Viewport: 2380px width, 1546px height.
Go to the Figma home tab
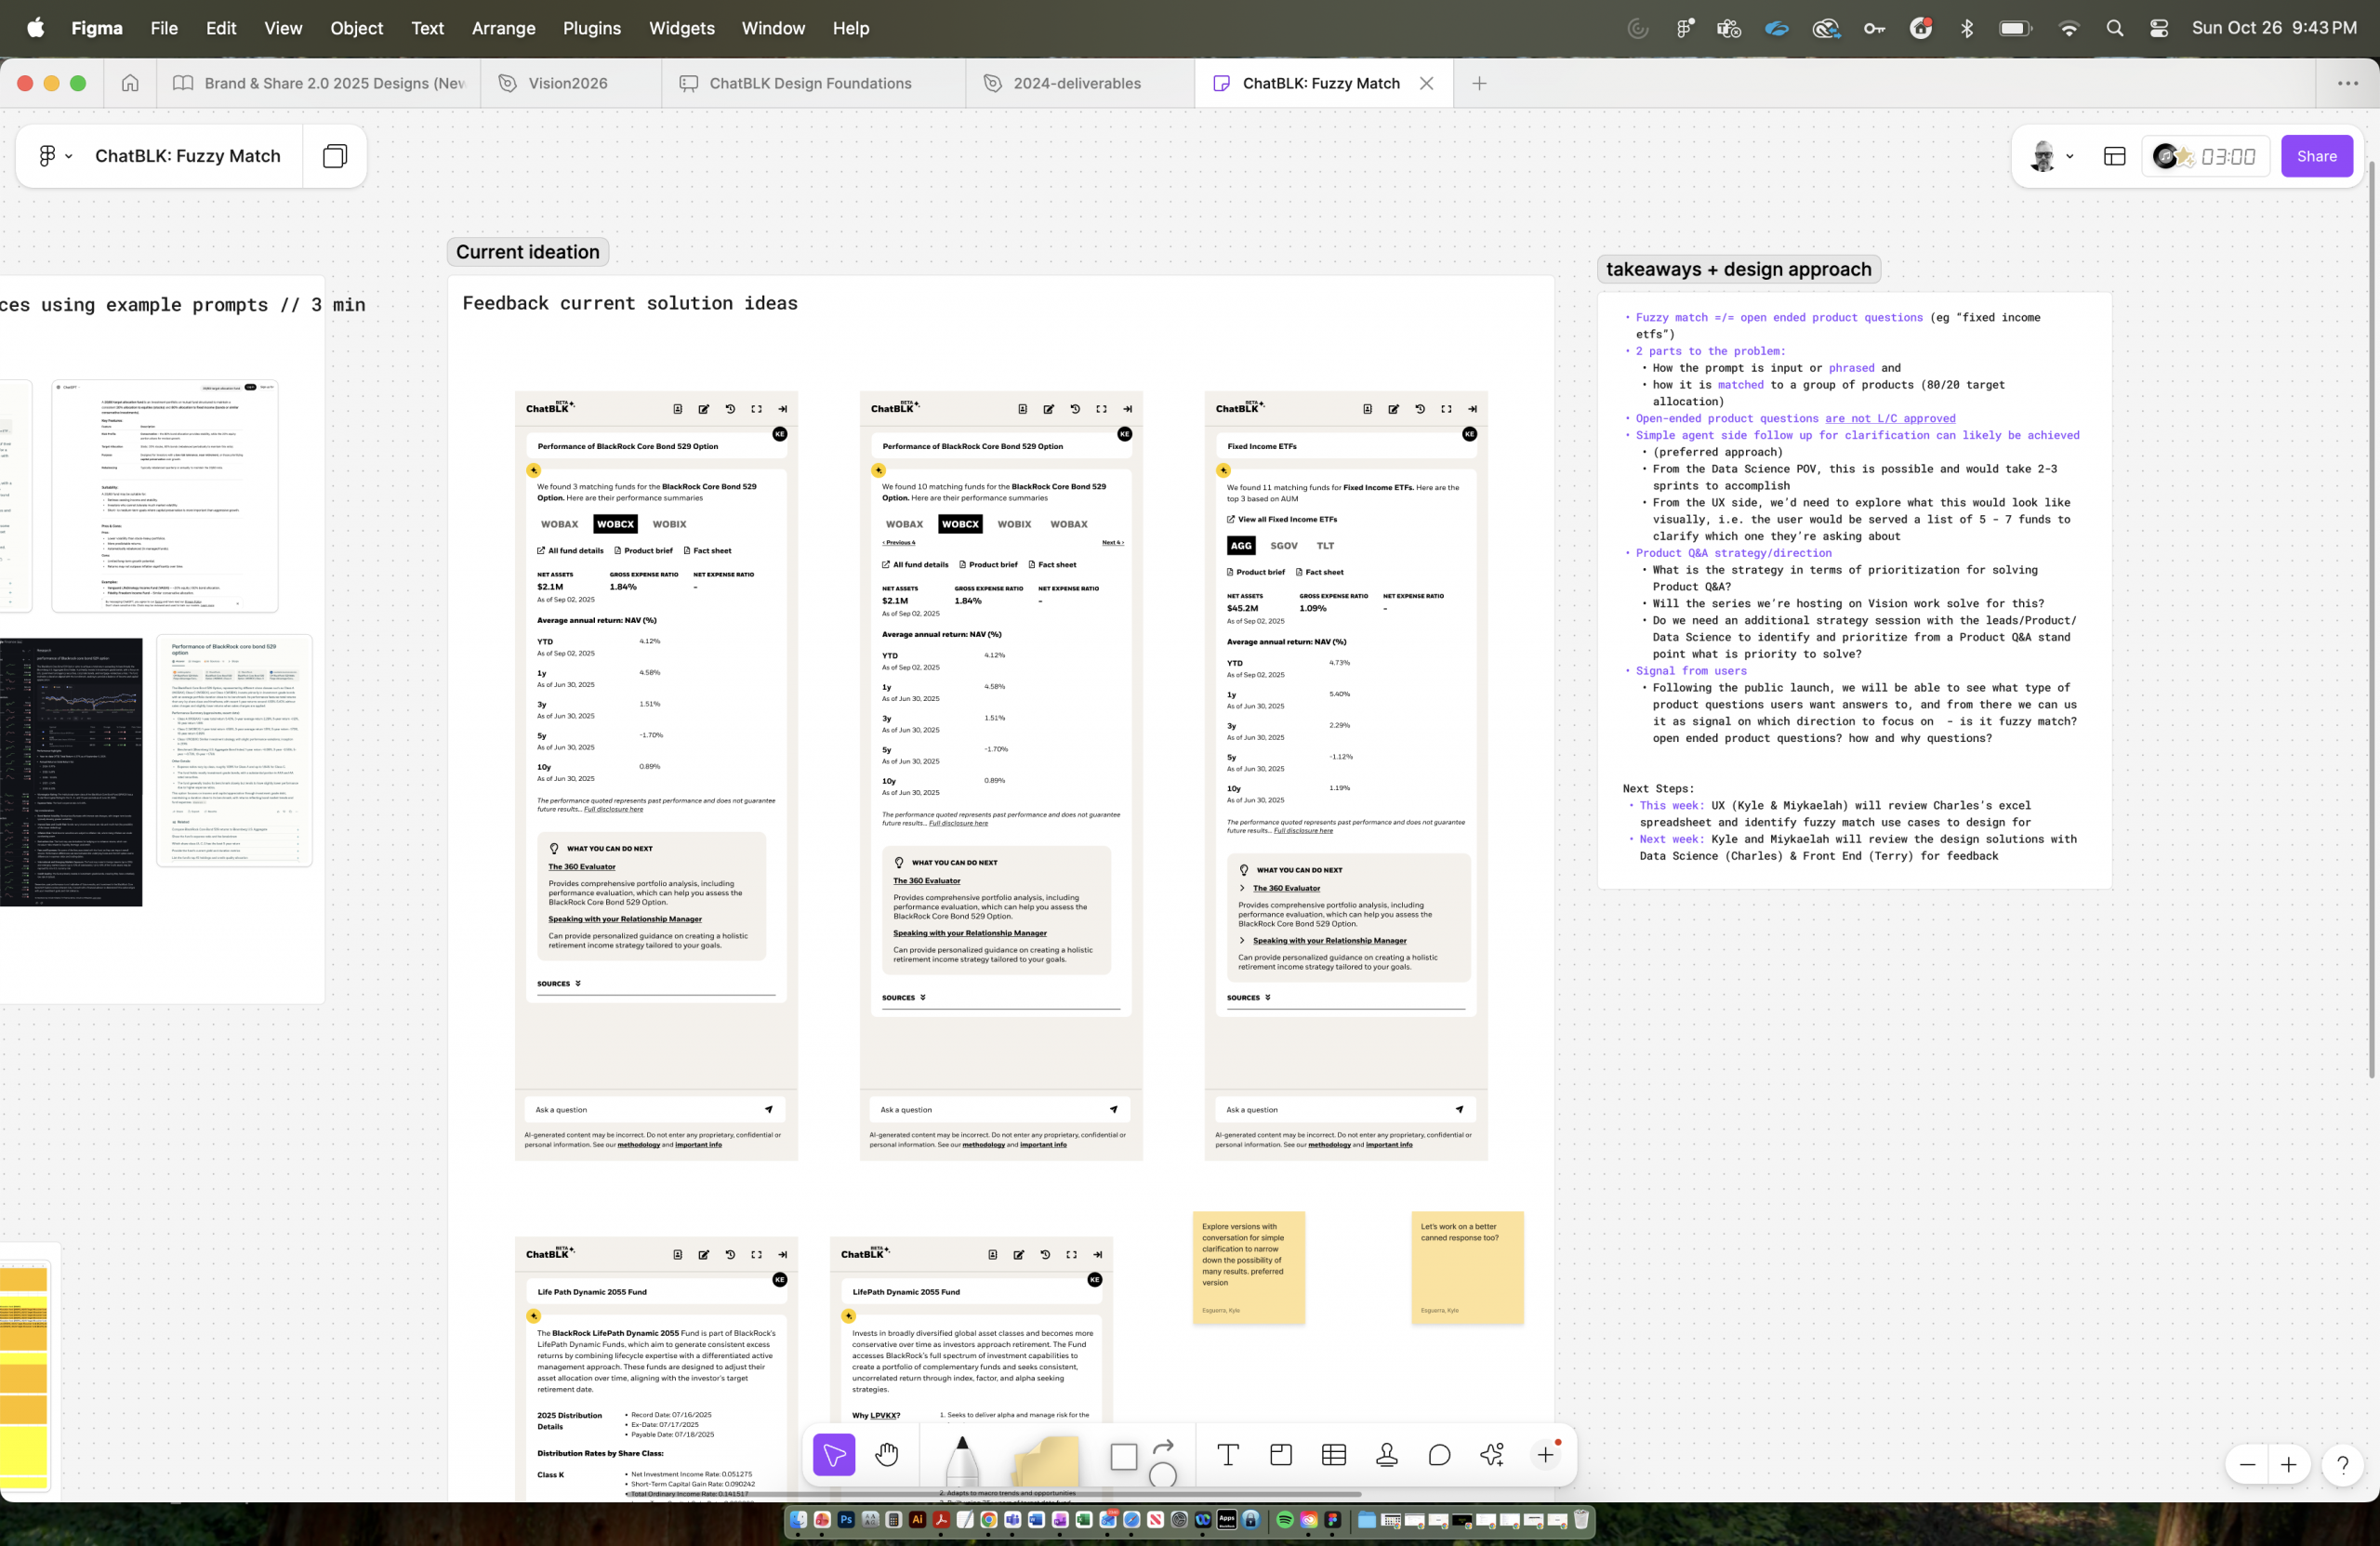(x=130, y=83)
